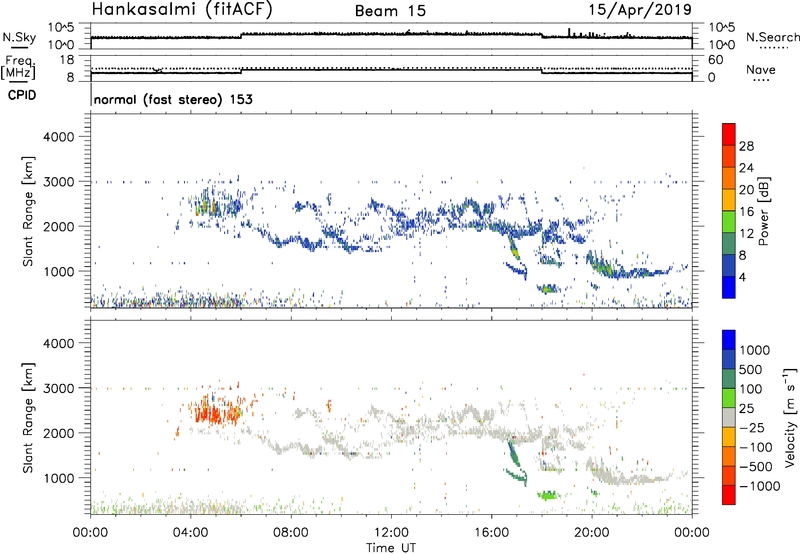Pick the red bottom segment of velocity colorbar
The width and height of the screenshot is (800, 554).
(x=729, y=495)
